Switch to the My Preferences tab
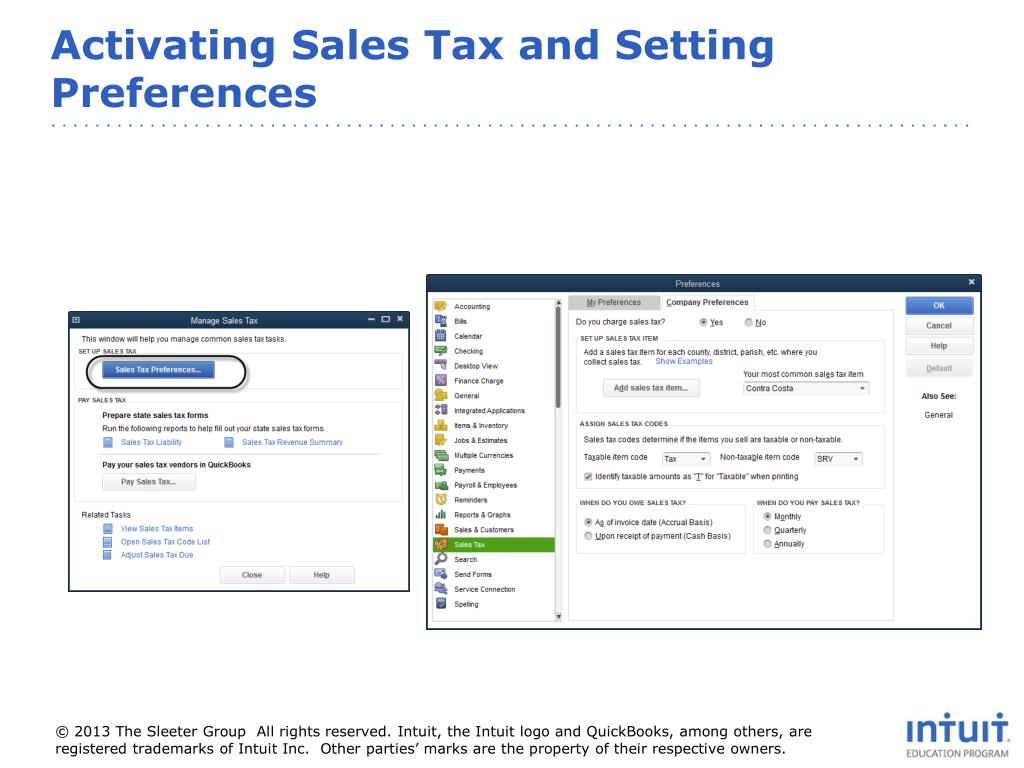This screenshot has height=768, width=1024. click(x=614, y=302)
